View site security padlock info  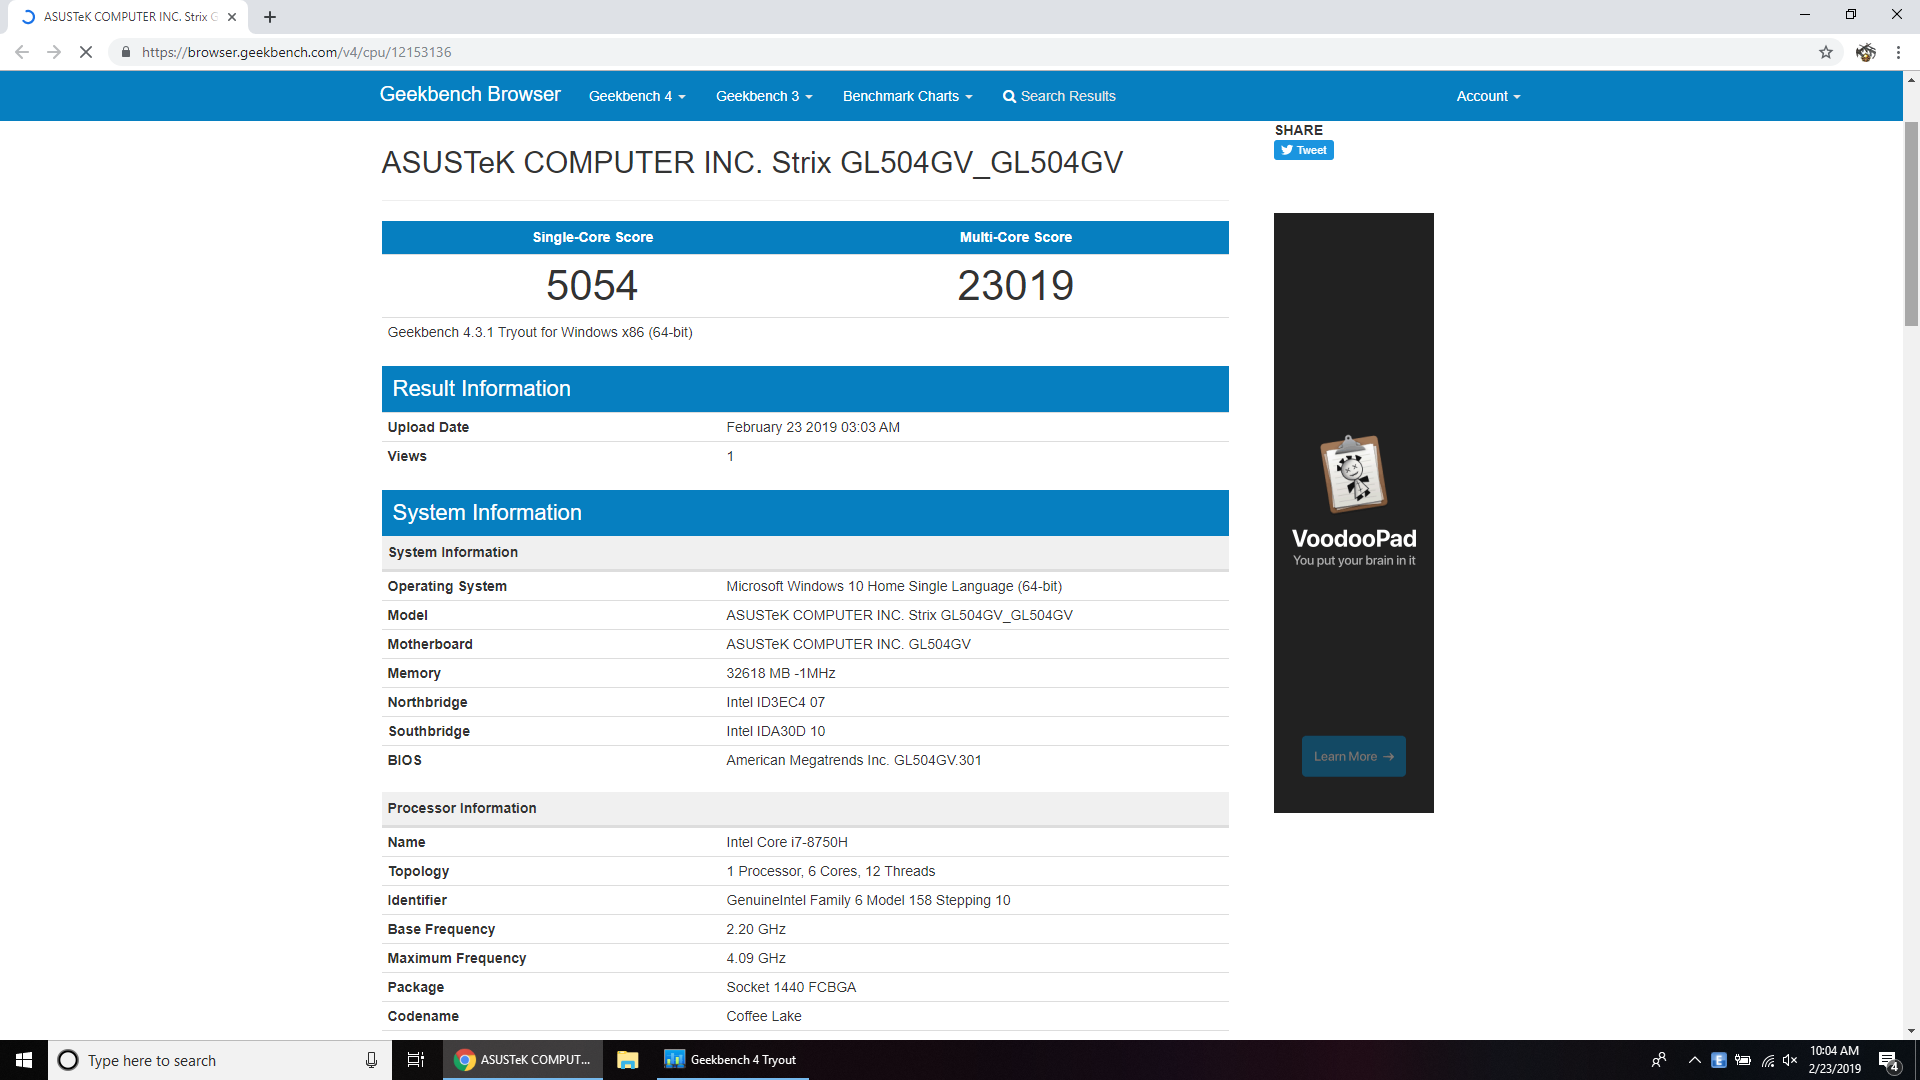pos(126,52)
